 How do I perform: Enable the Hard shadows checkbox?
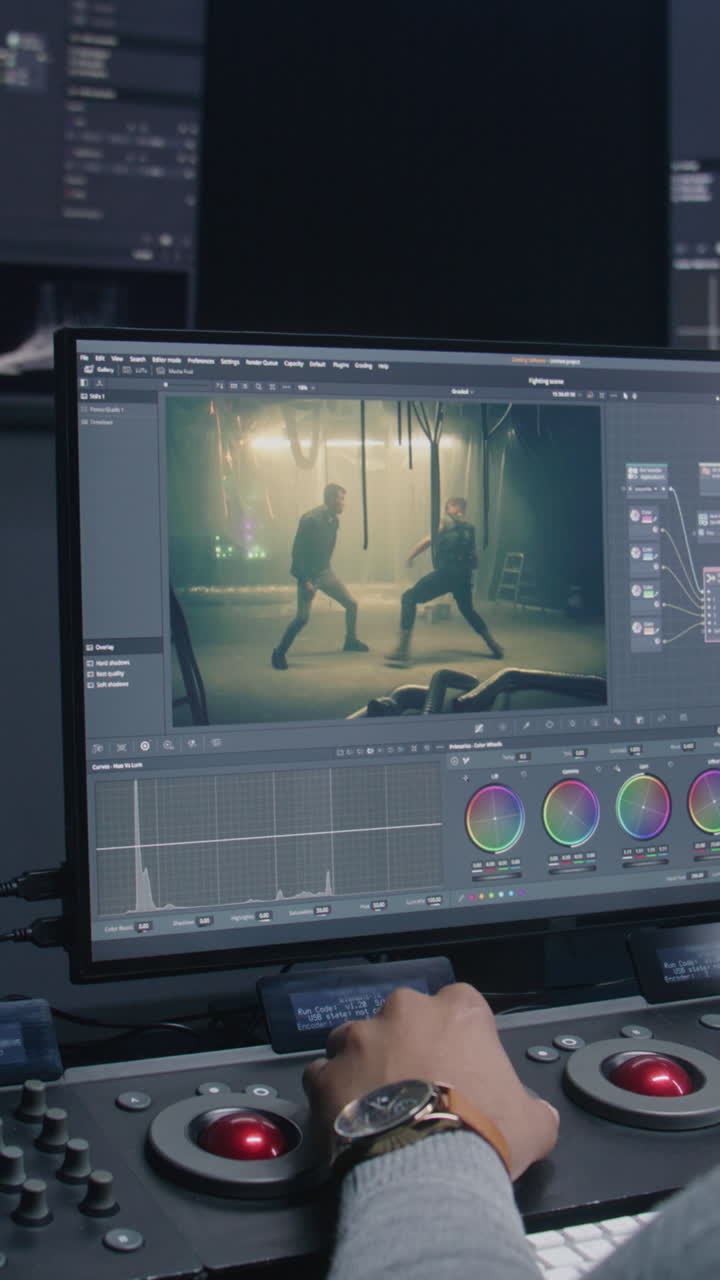[90, 662]
